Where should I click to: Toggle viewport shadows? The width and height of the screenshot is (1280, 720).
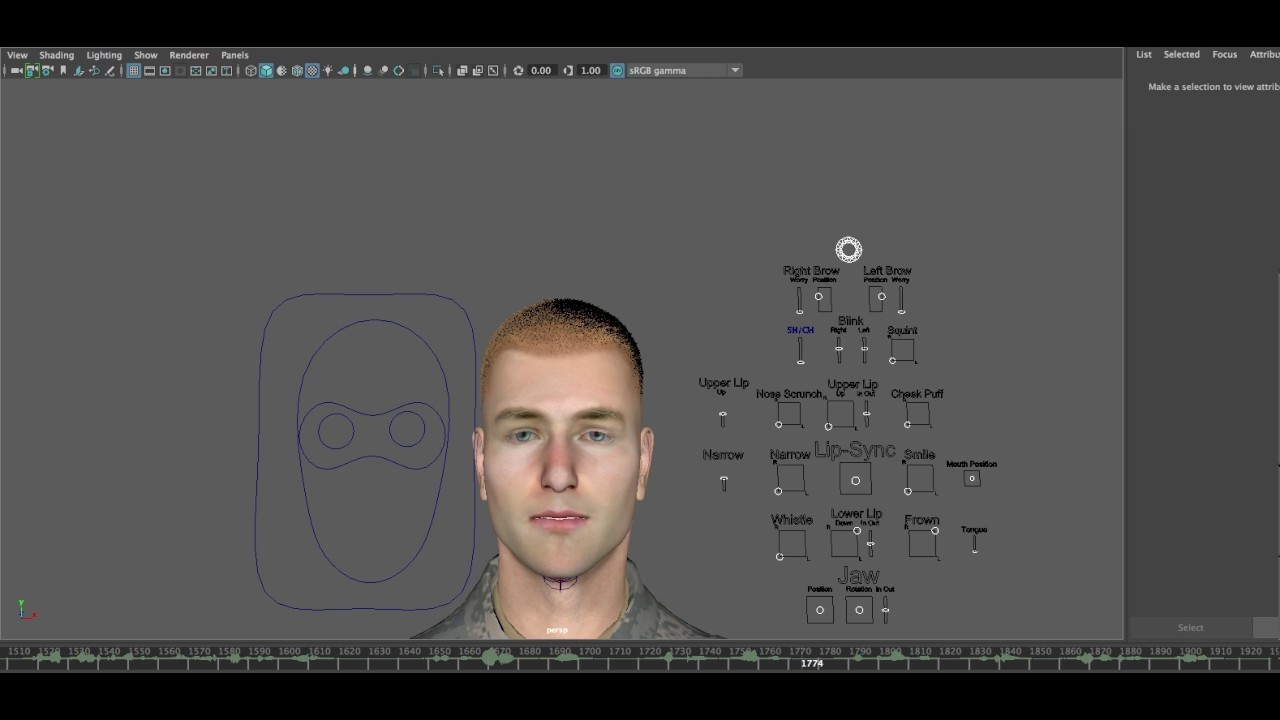pyautogui.click(x=343, y=70)
